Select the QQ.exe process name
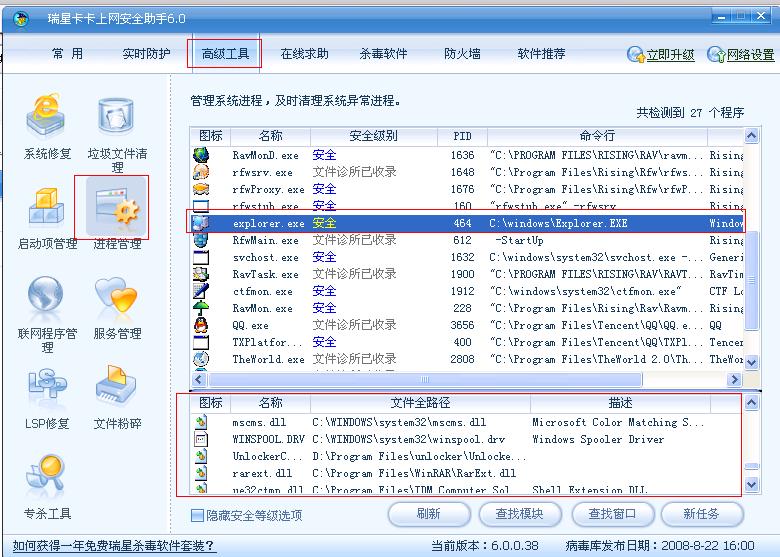 point(250,326)
